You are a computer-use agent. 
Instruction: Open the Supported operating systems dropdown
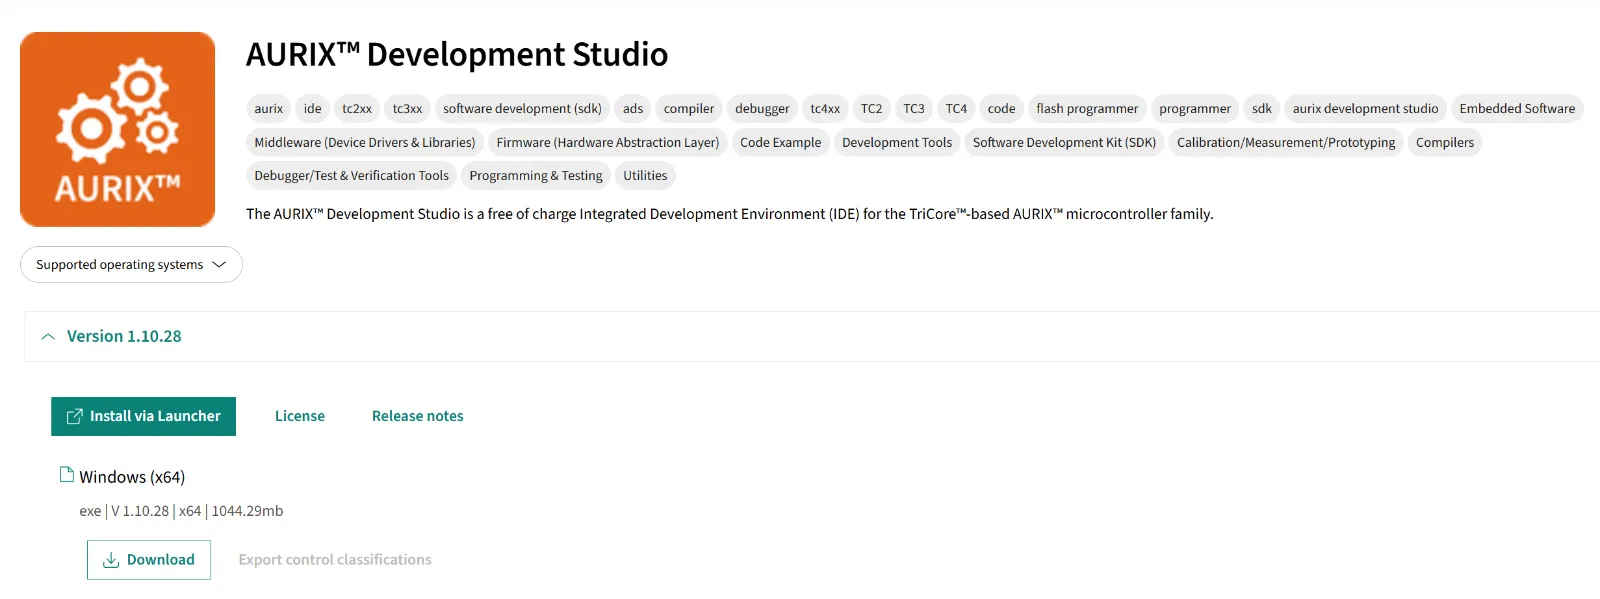[131, 265]
